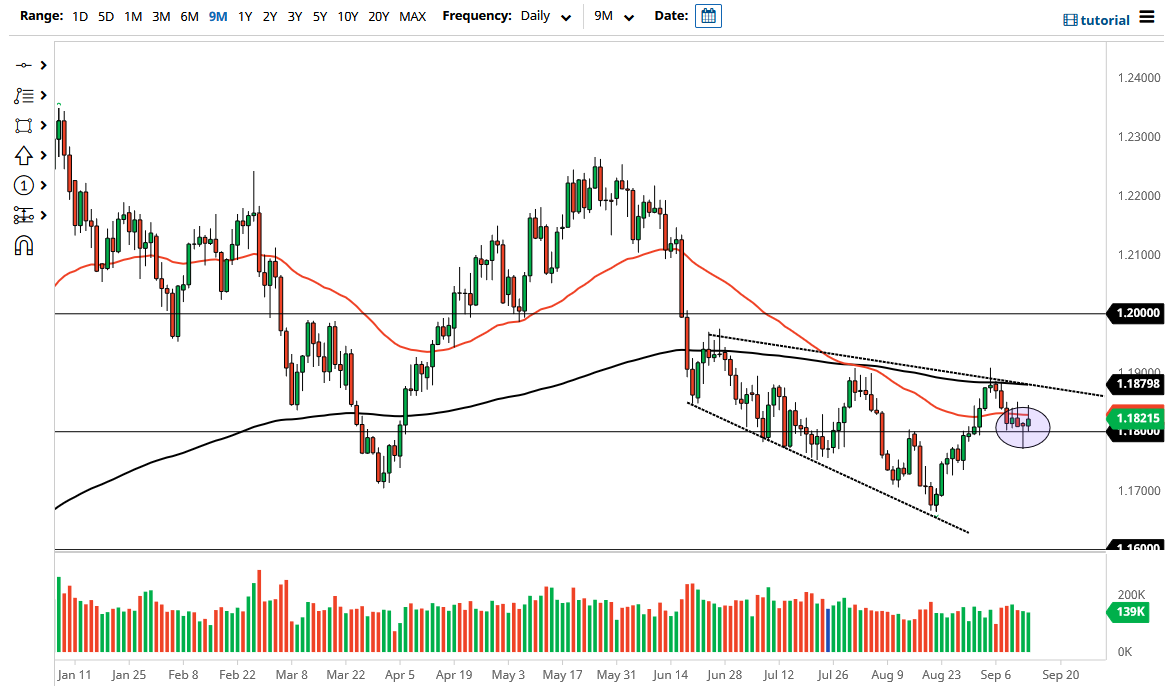This screenshot has width=1171, height=698.
Task: Set range to 3M
Action: [161, 16]
